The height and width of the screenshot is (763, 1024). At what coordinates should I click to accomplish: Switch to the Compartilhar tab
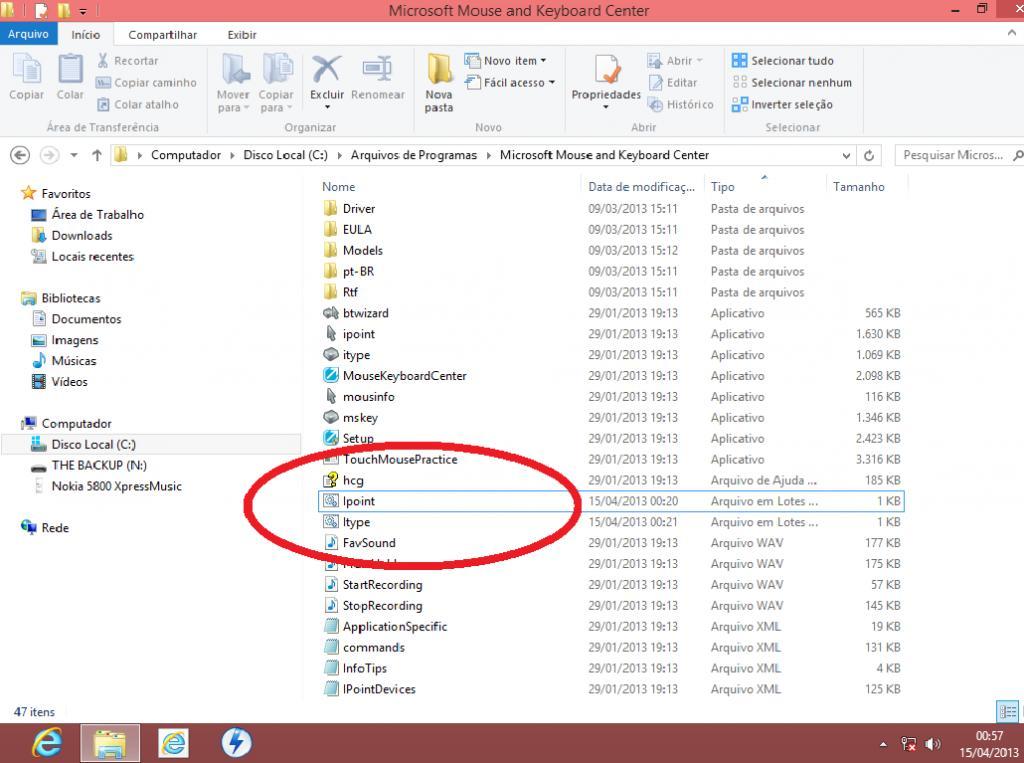coord(163,35)
